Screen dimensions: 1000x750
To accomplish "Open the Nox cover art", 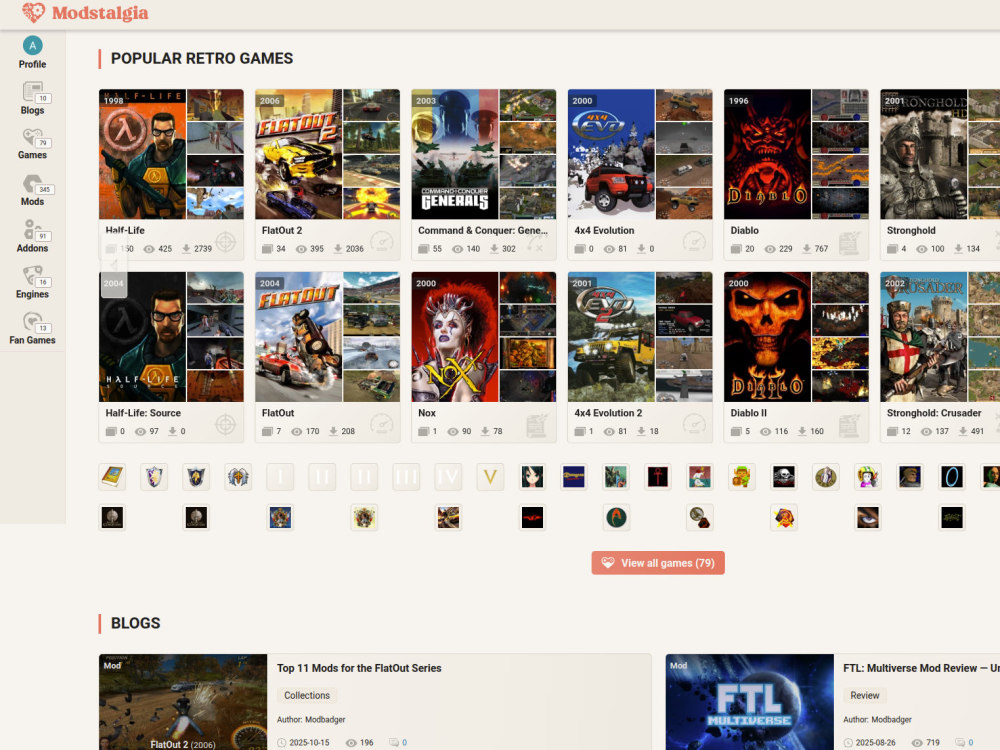I will tap(455, 337).
